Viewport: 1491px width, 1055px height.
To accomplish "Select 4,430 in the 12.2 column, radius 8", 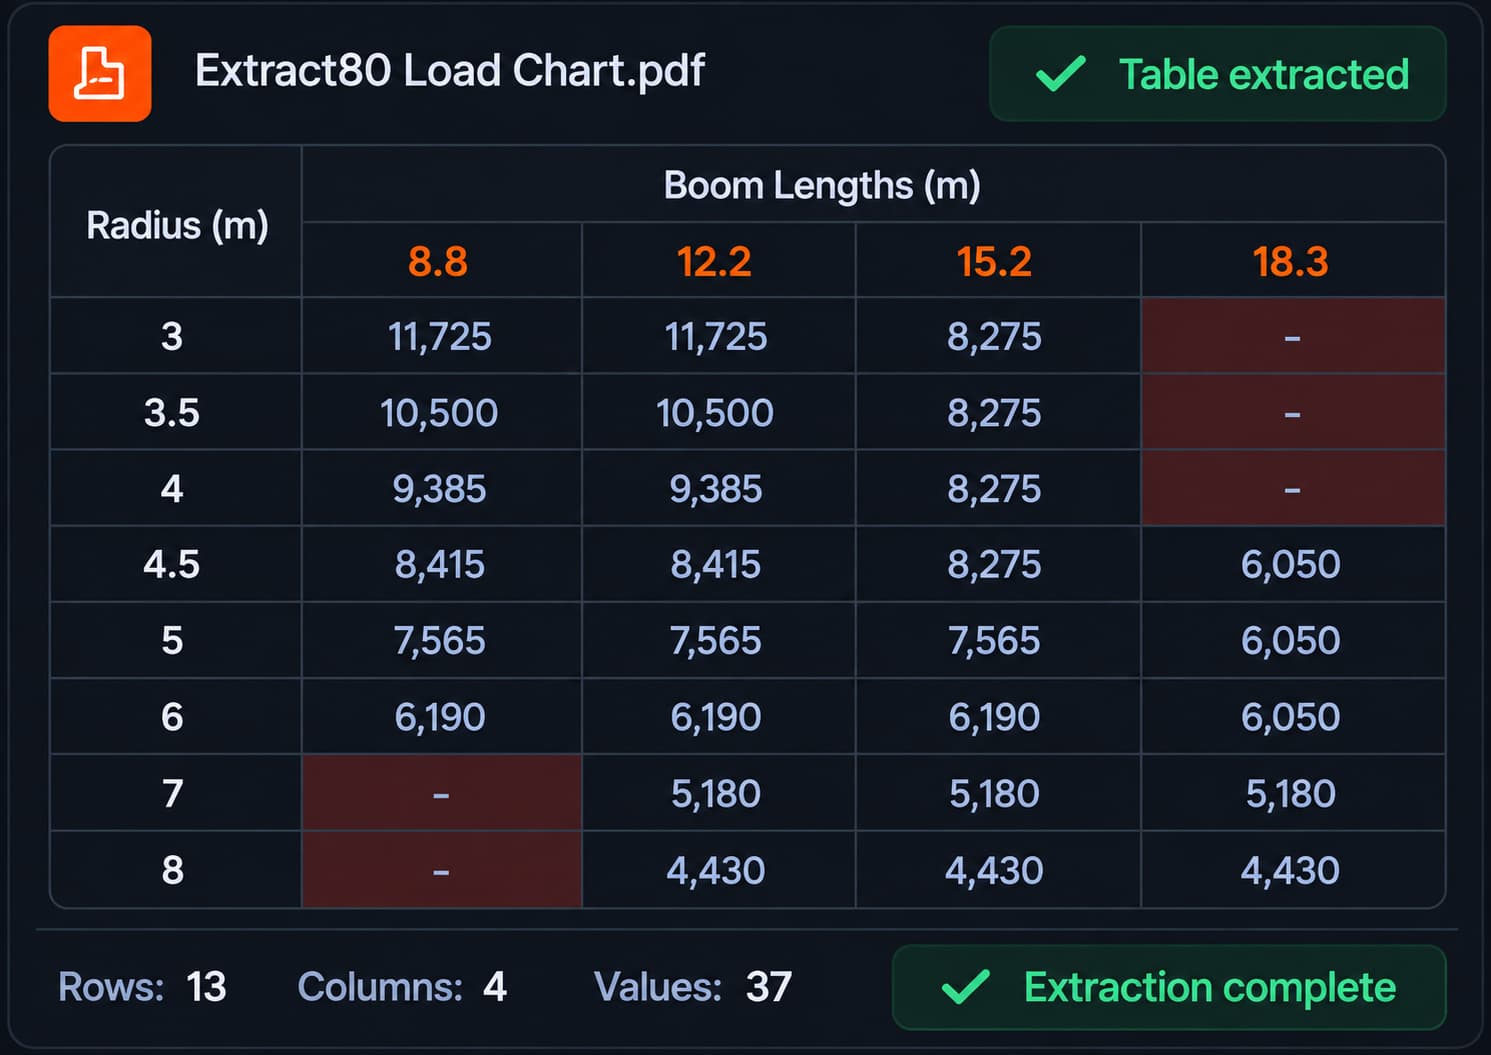I will point(716,871).
